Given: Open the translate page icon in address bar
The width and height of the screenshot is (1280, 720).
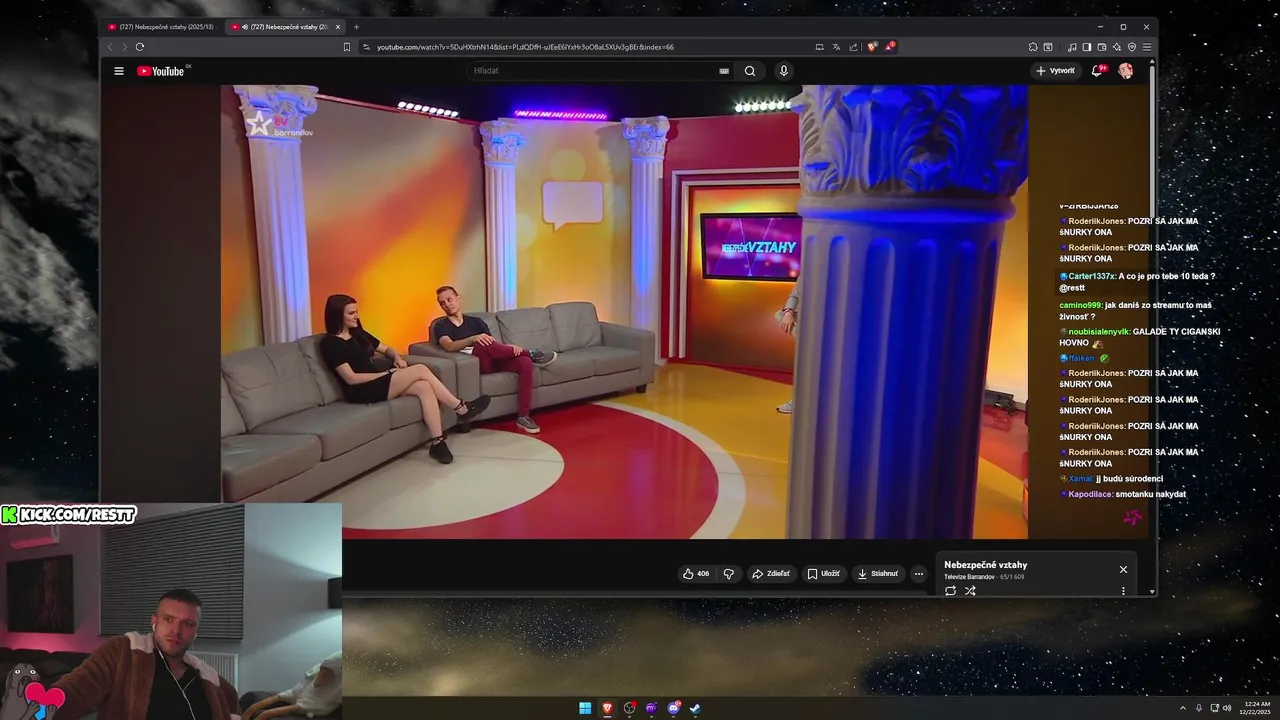Looking at the screenshot, I should [x=836, y=47].
